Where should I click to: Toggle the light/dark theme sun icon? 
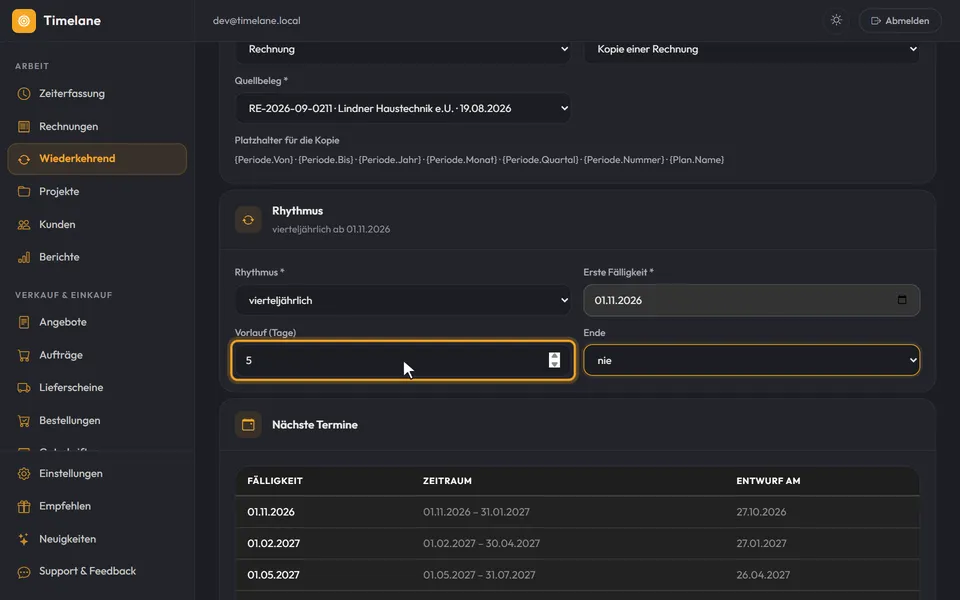836,20
